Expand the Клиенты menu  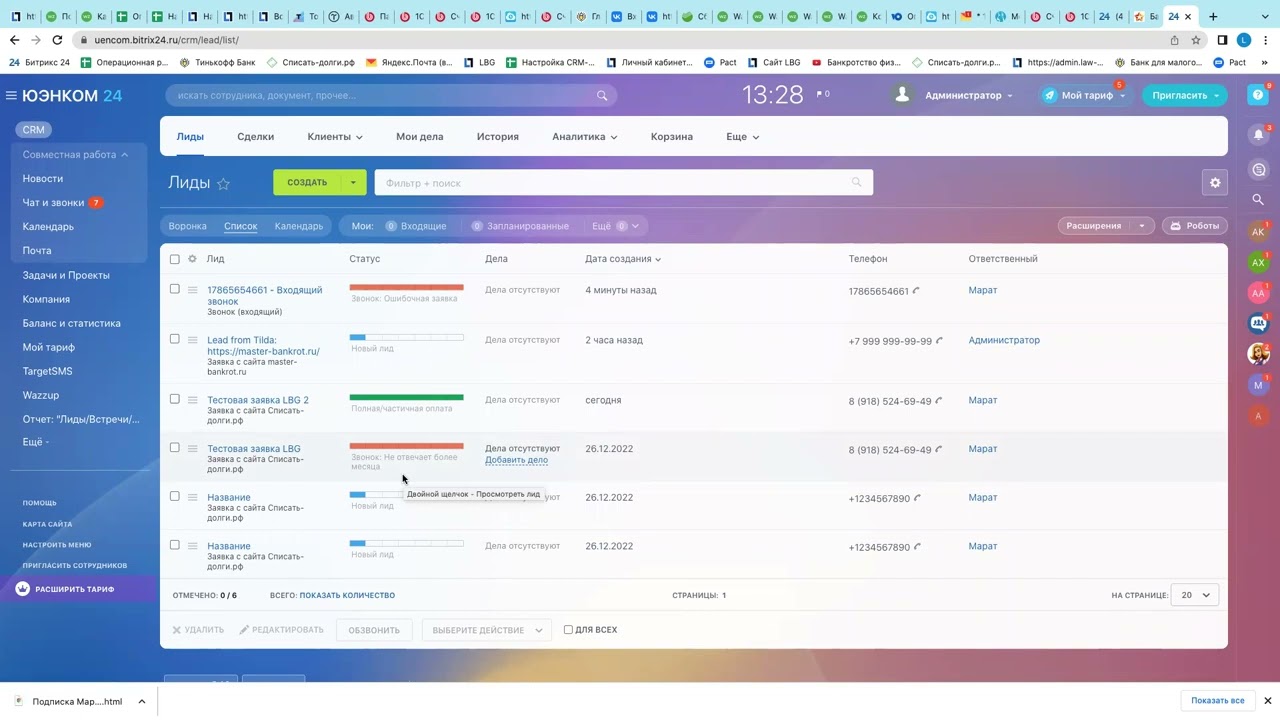click(x=335, y=137)
